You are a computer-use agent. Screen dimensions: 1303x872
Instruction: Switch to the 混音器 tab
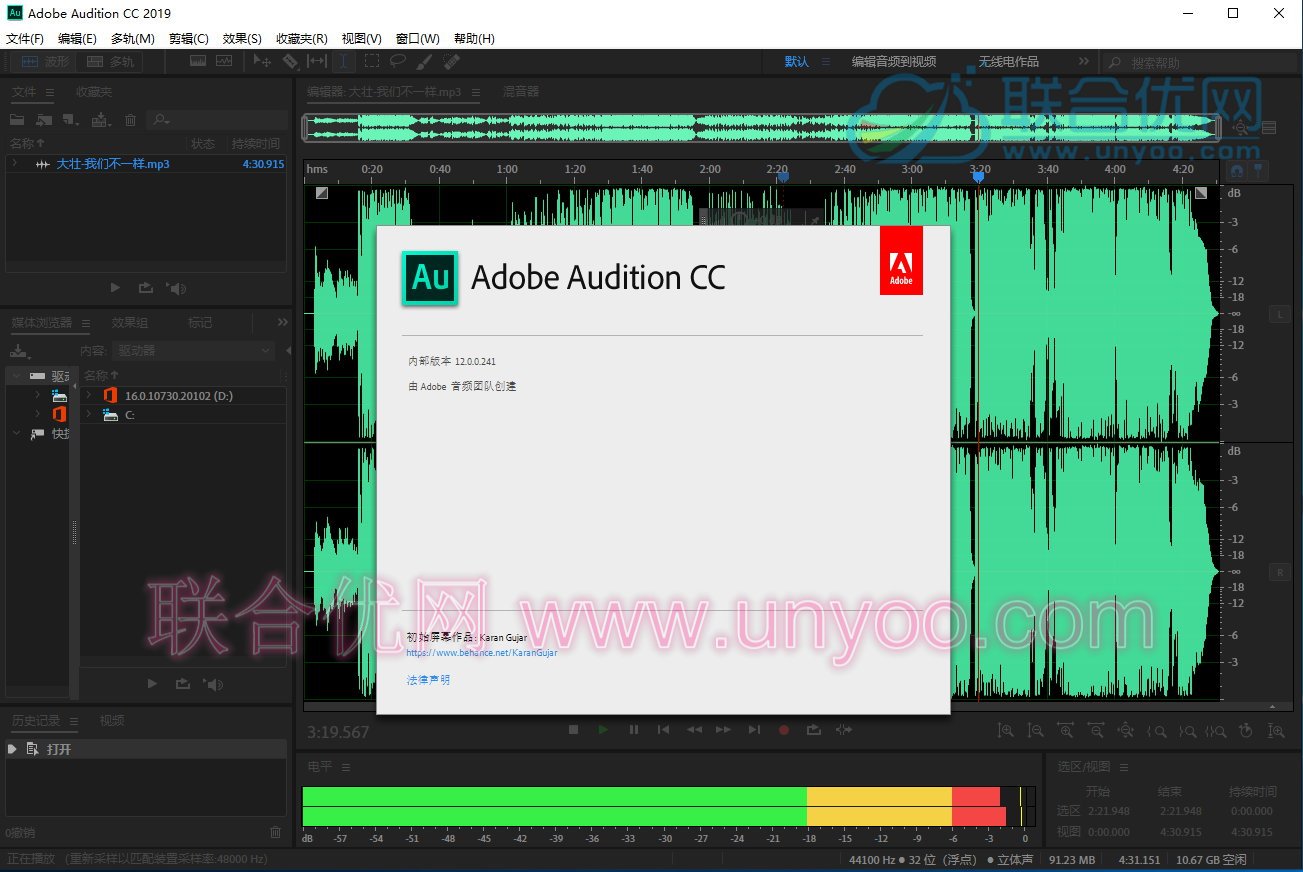click(x=520, y=91)
